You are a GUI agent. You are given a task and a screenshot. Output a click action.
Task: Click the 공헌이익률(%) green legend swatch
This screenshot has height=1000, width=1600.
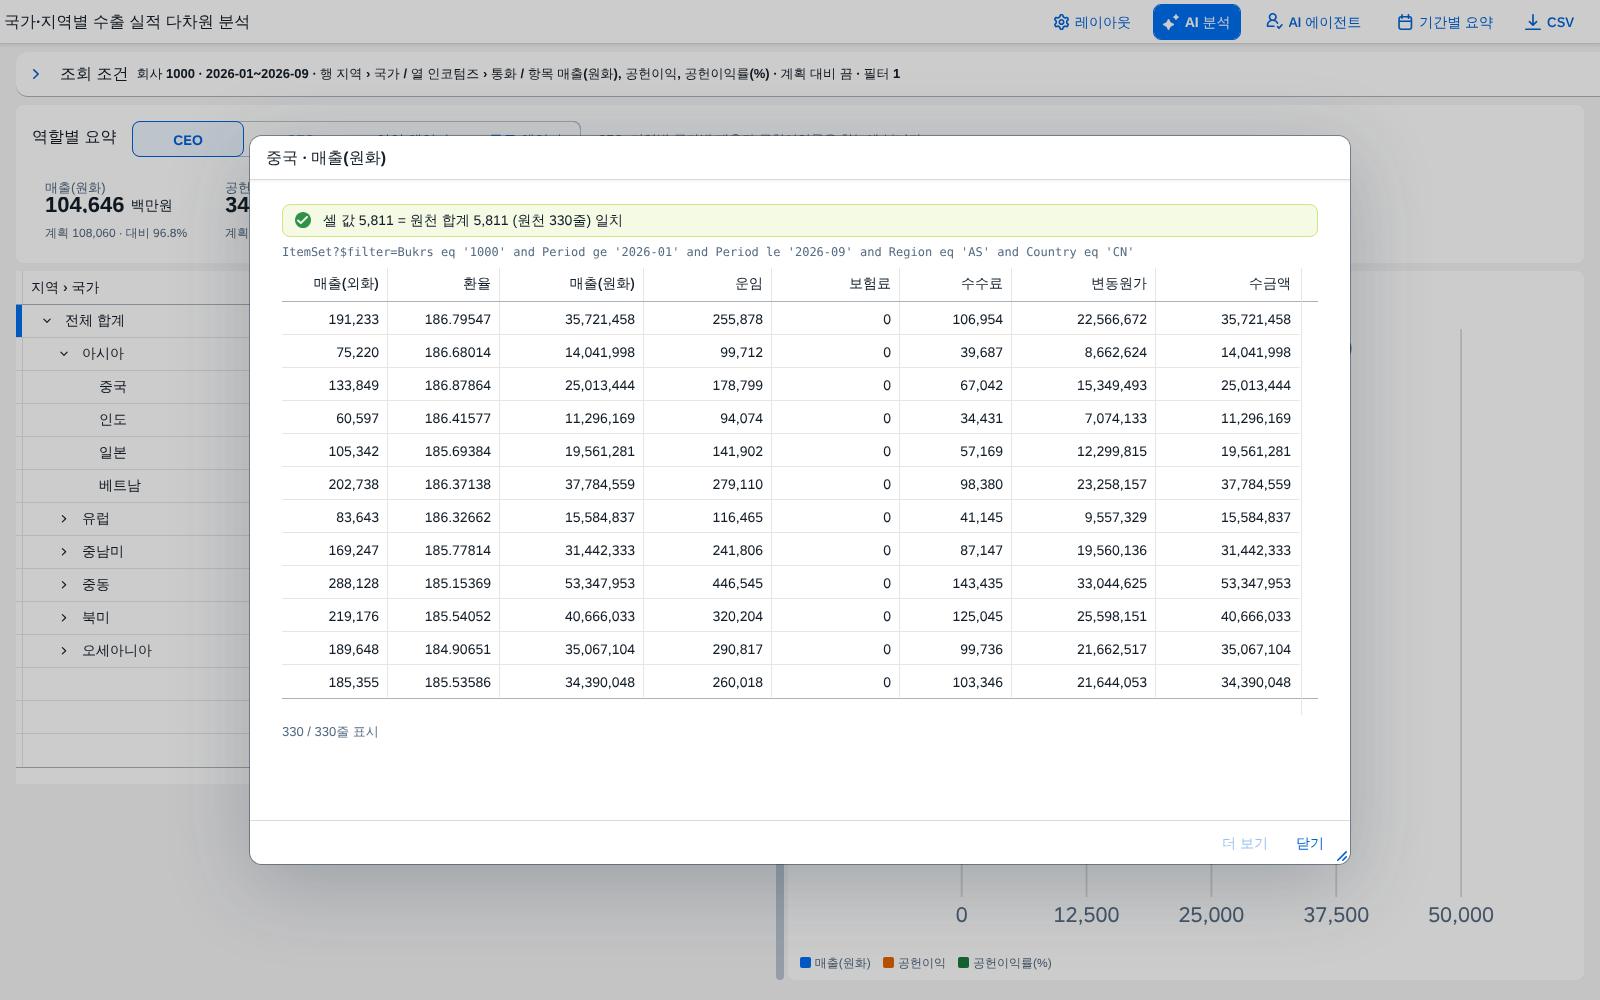[963, 963]
